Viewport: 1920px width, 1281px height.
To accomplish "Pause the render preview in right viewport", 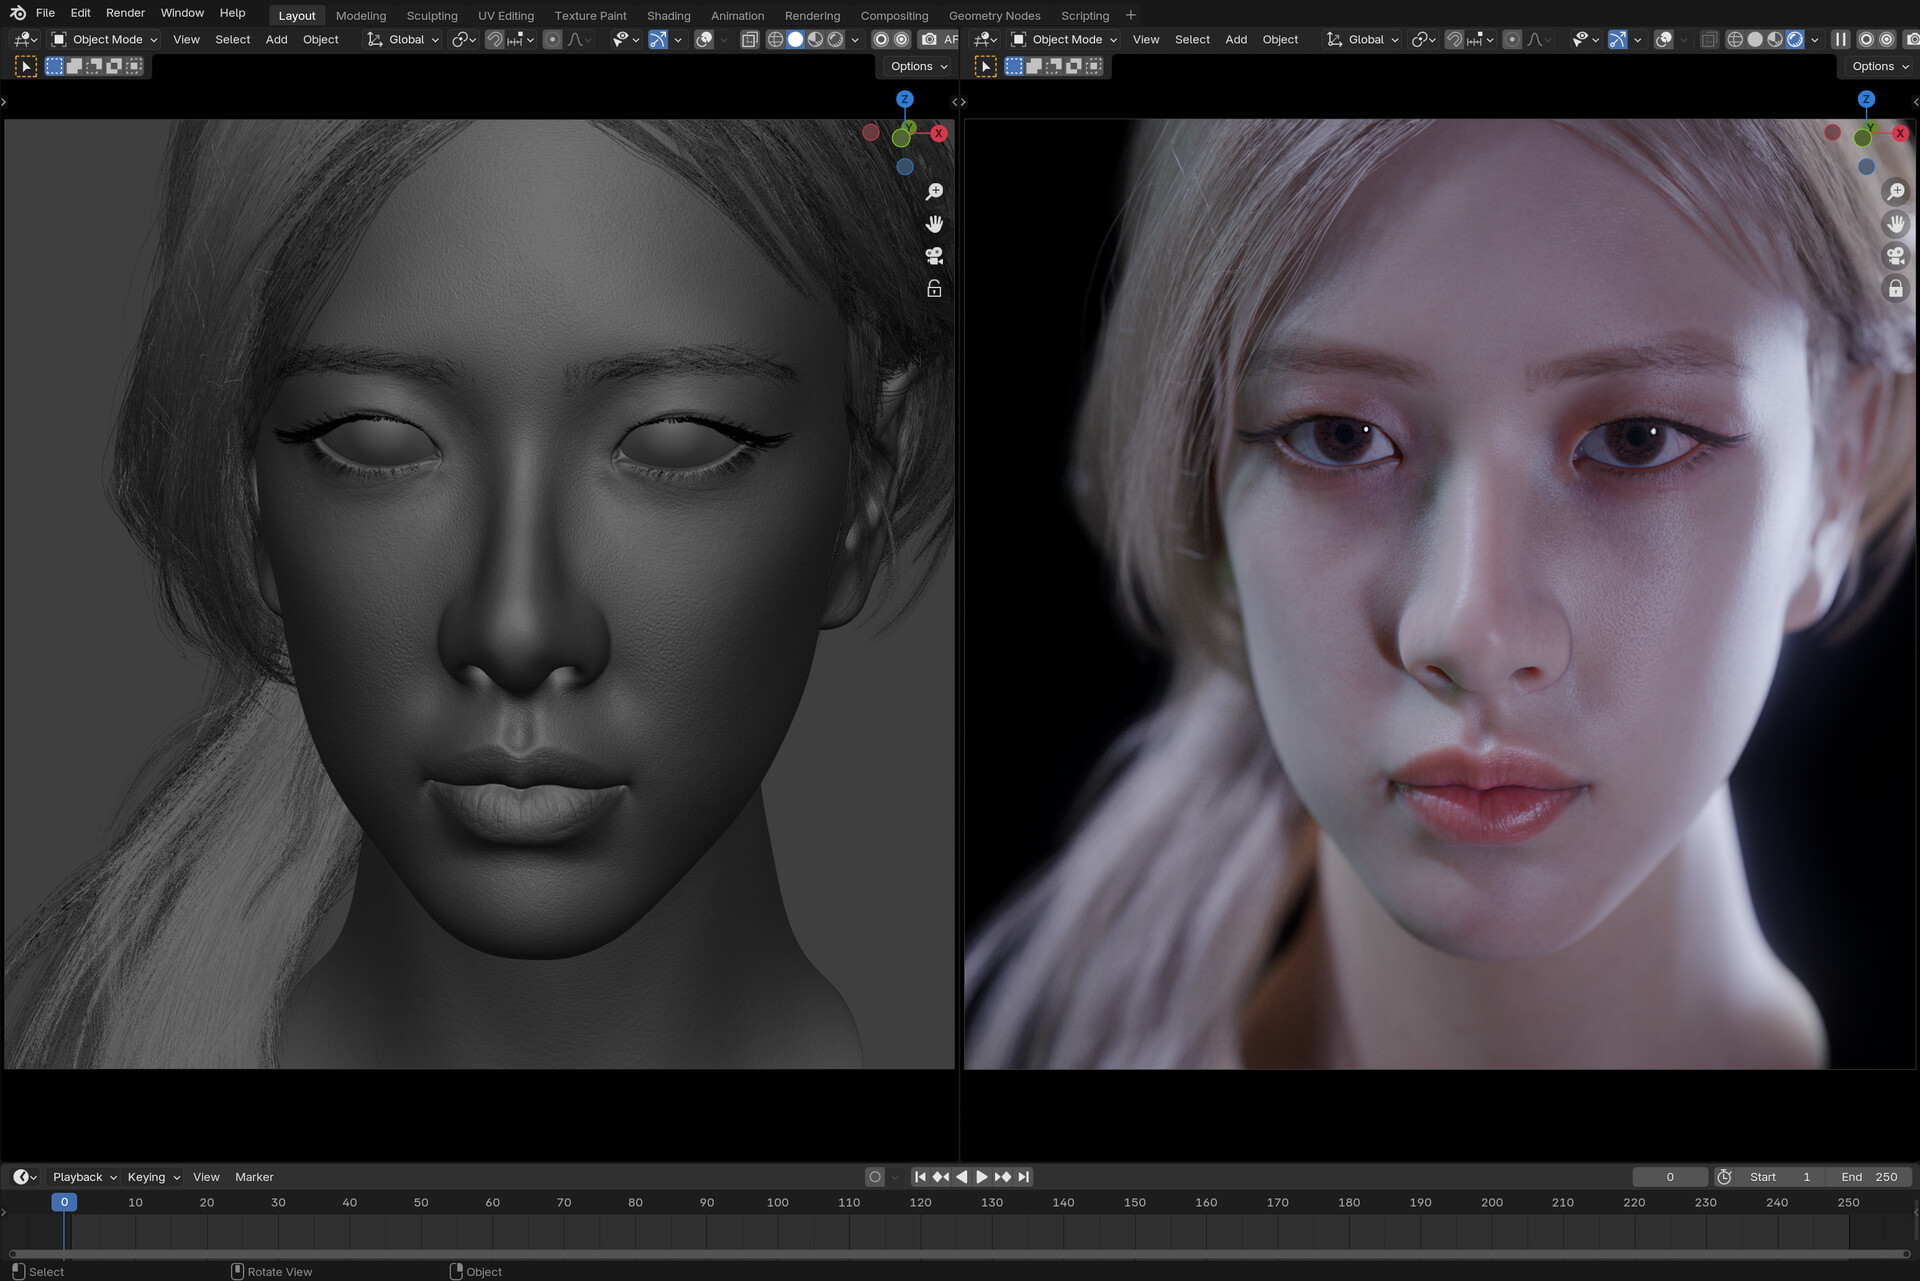I will coord(1841,39).
